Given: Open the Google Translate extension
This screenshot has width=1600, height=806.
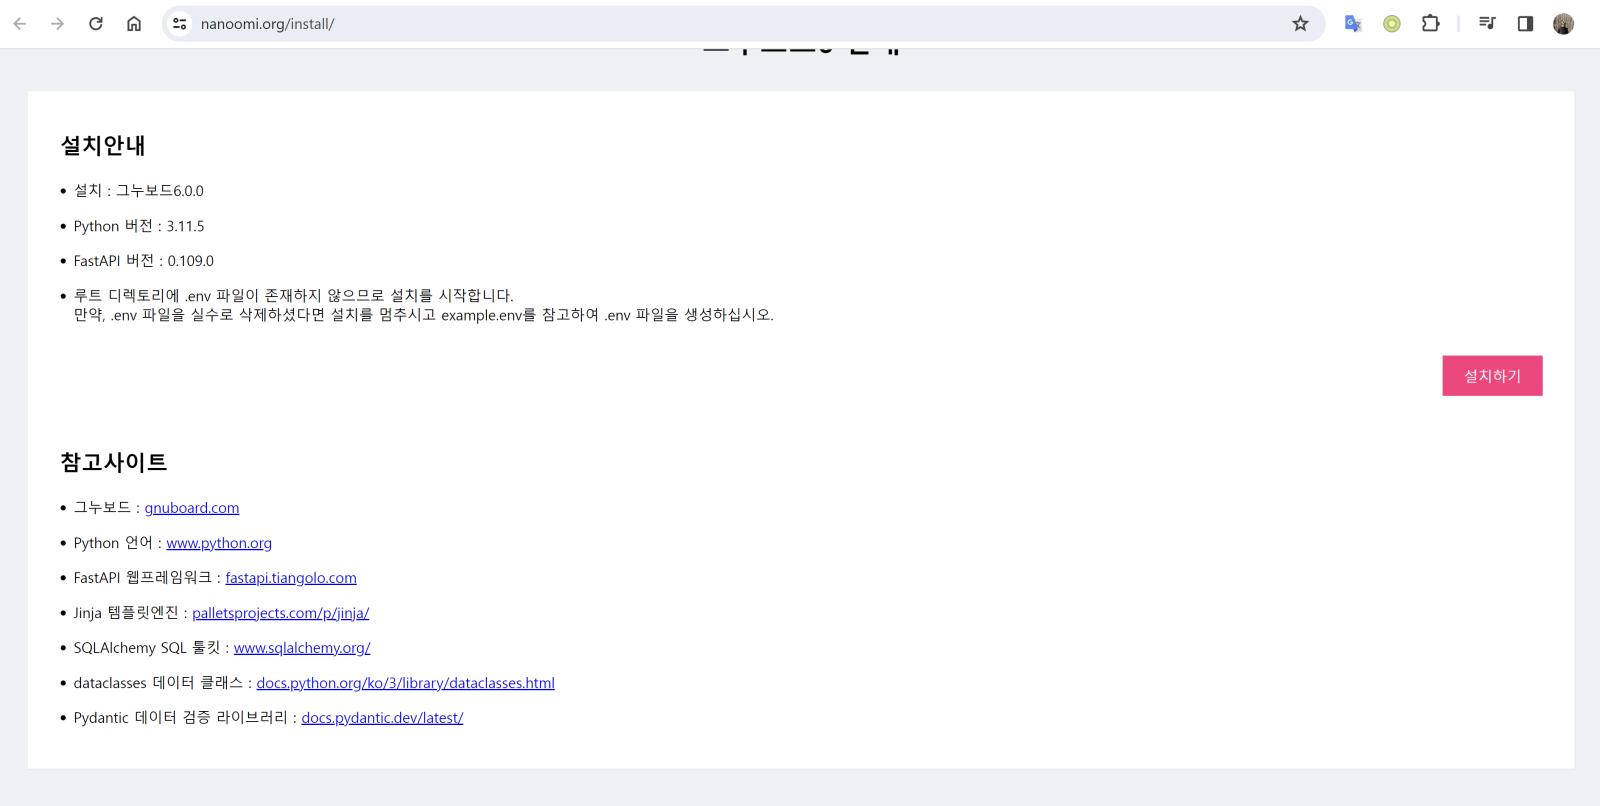Looking at the screenshot, I should (x=1353, y=24).
